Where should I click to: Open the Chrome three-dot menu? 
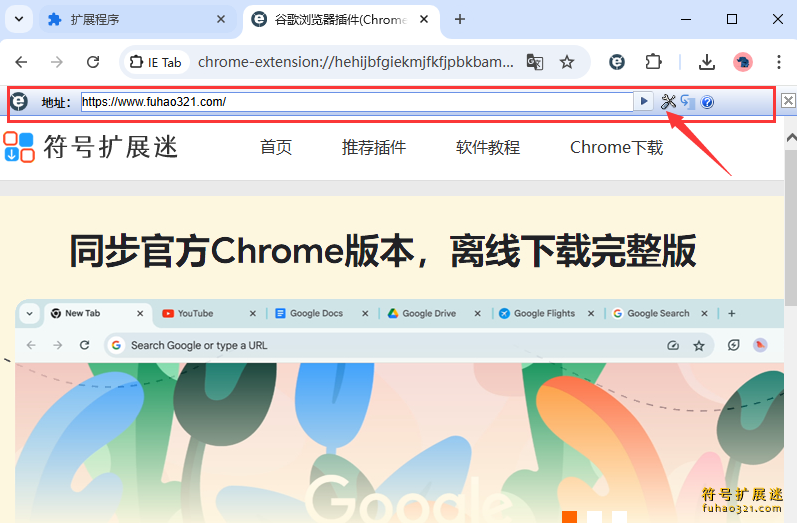coord(779,62)
